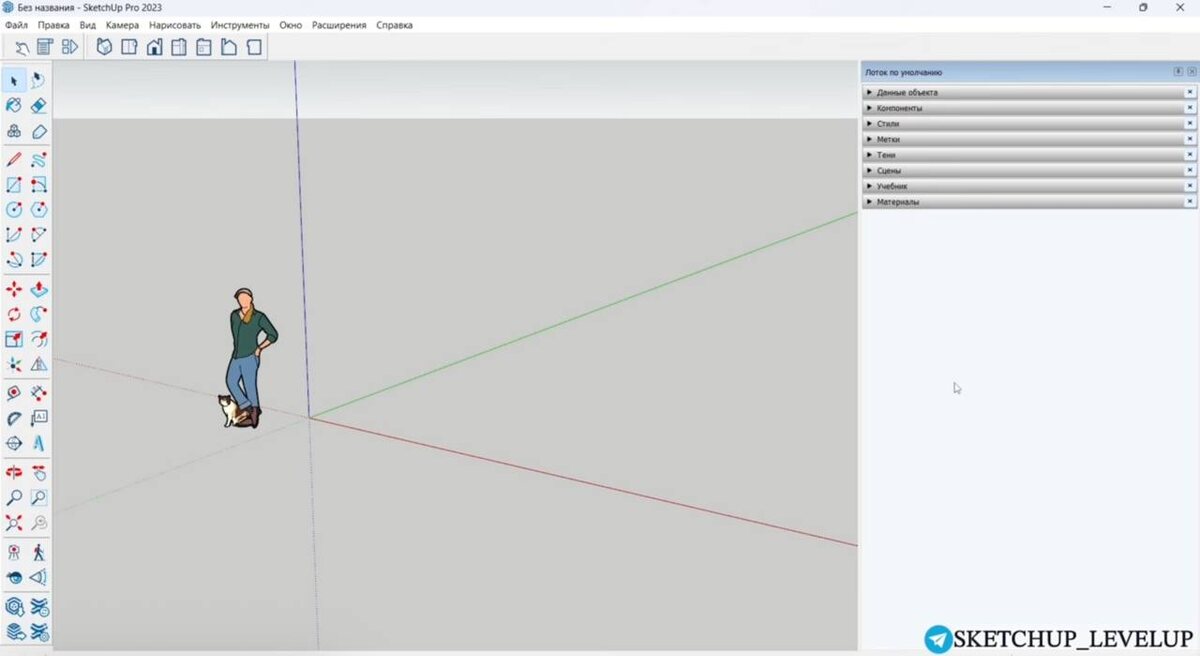Select the Freehand tool

pyautogui.click(x=38, y=160)
